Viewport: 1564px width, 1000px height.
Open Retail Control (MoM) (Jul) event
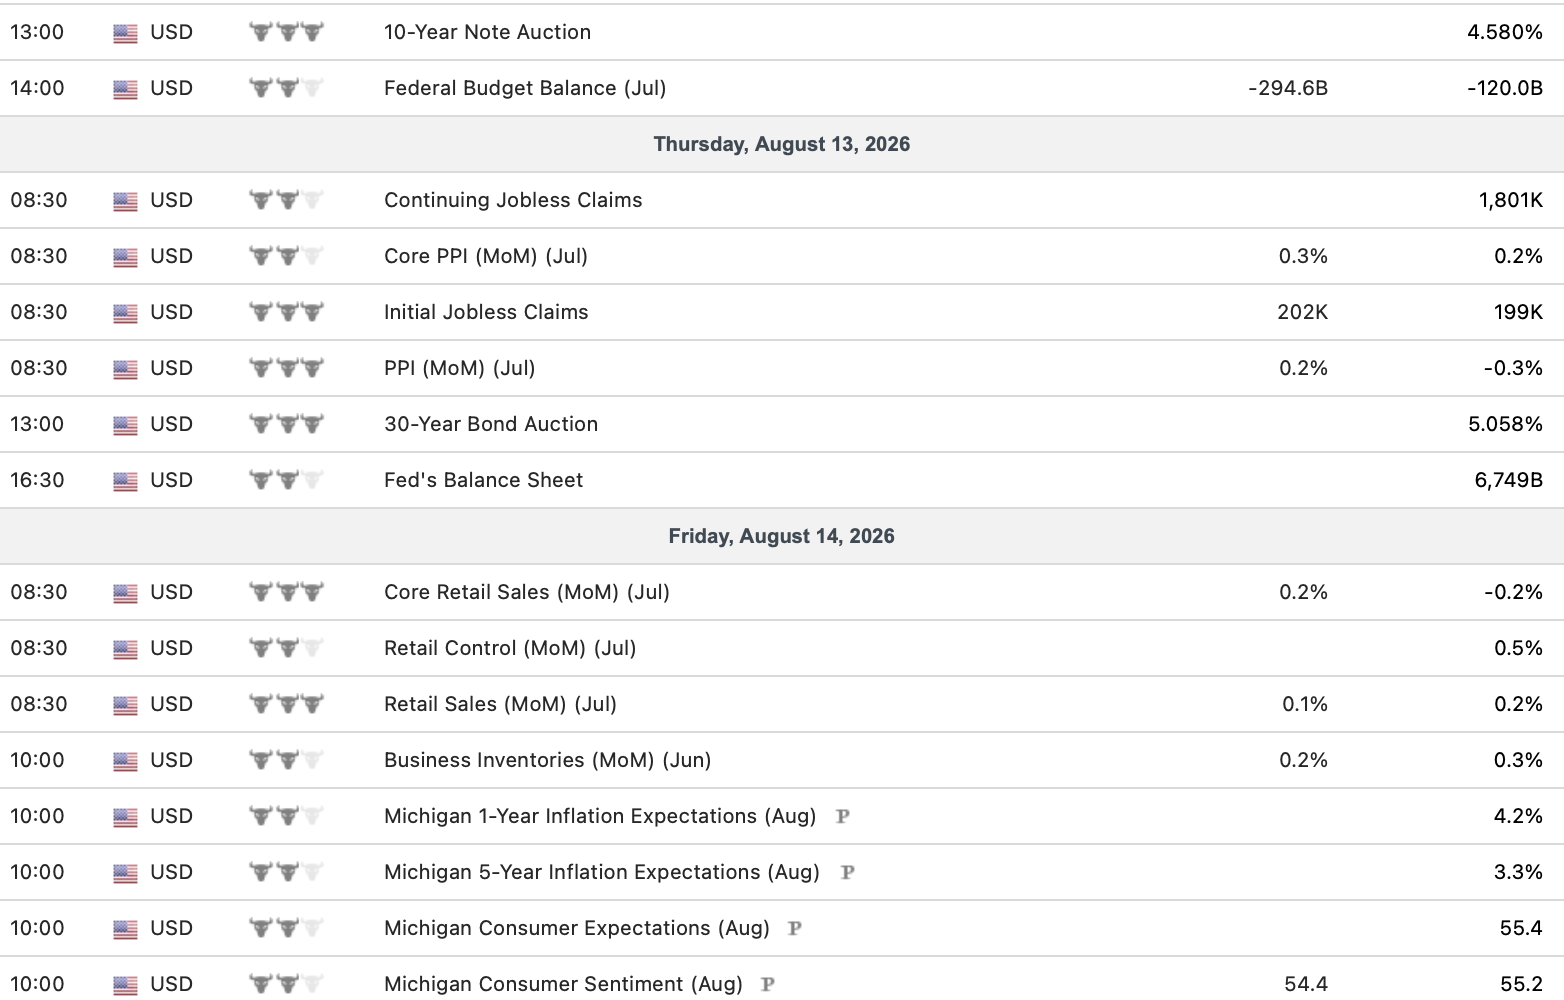[510, 648]
